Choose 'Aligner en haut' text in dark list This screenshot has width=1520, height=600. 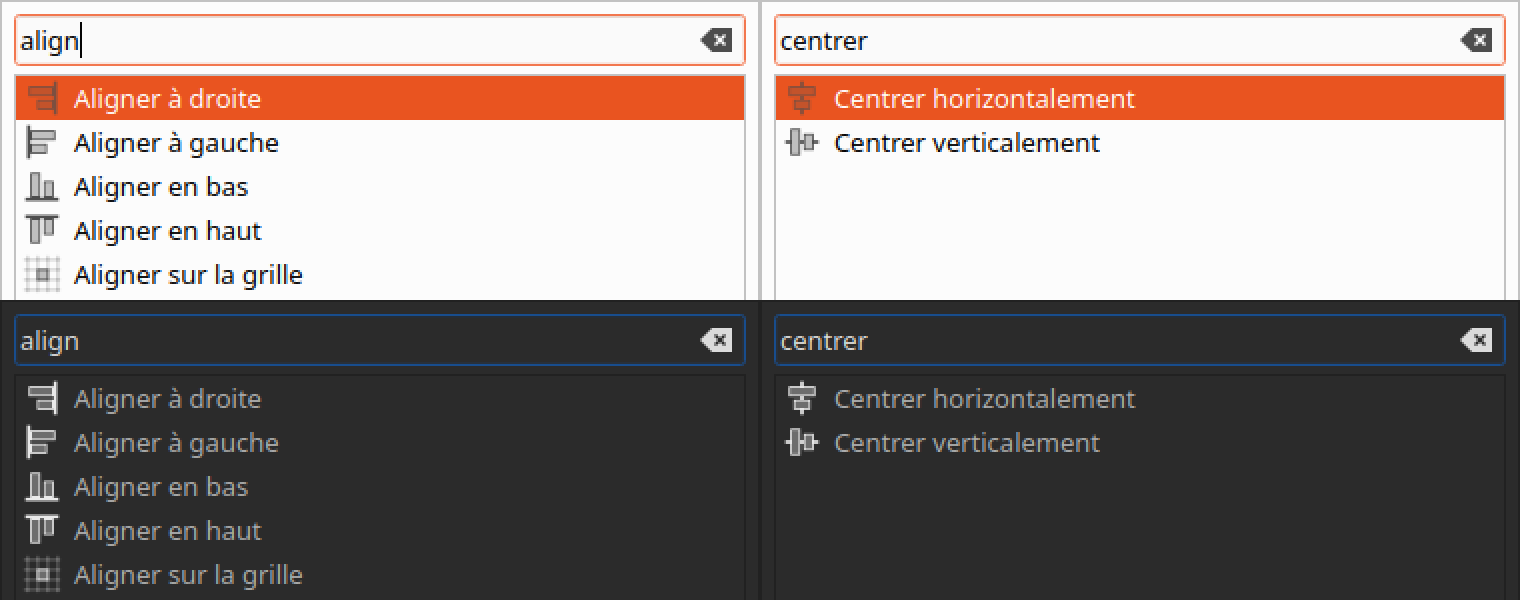click(x=167, y=531)
